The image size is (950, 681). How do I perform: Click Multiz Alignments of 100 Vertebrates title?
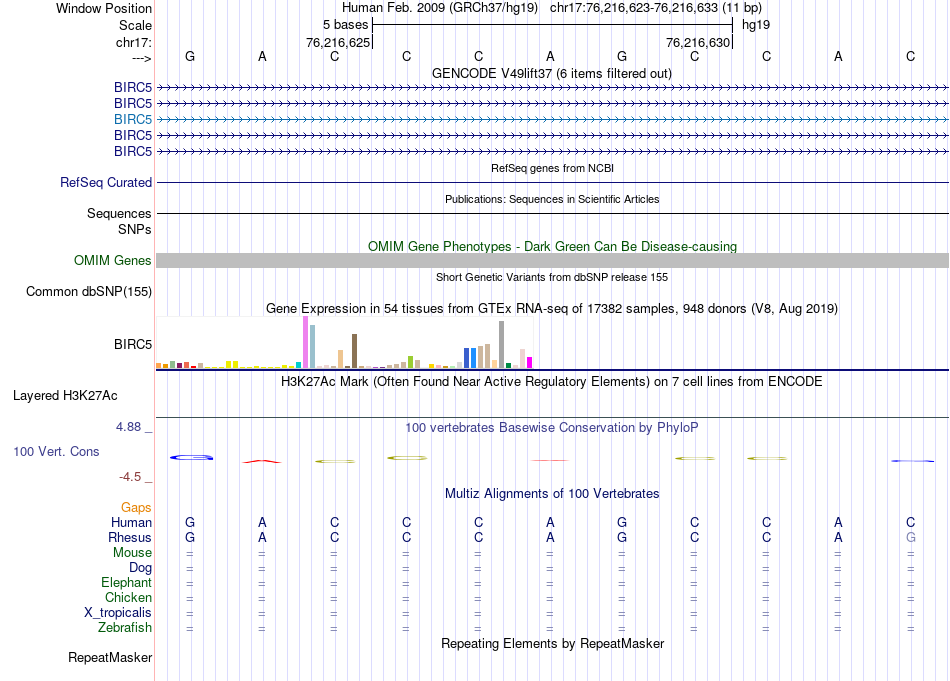tap(552, 493)
